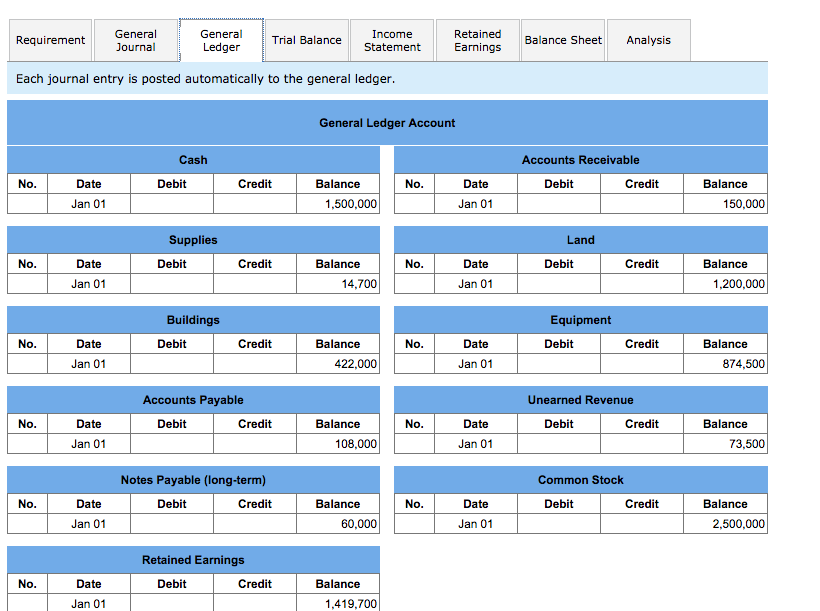The height and width of the screenshot is (611, 820).
Task: Click the Supplies Jan 01 date cell
Action: pos(88,283)
